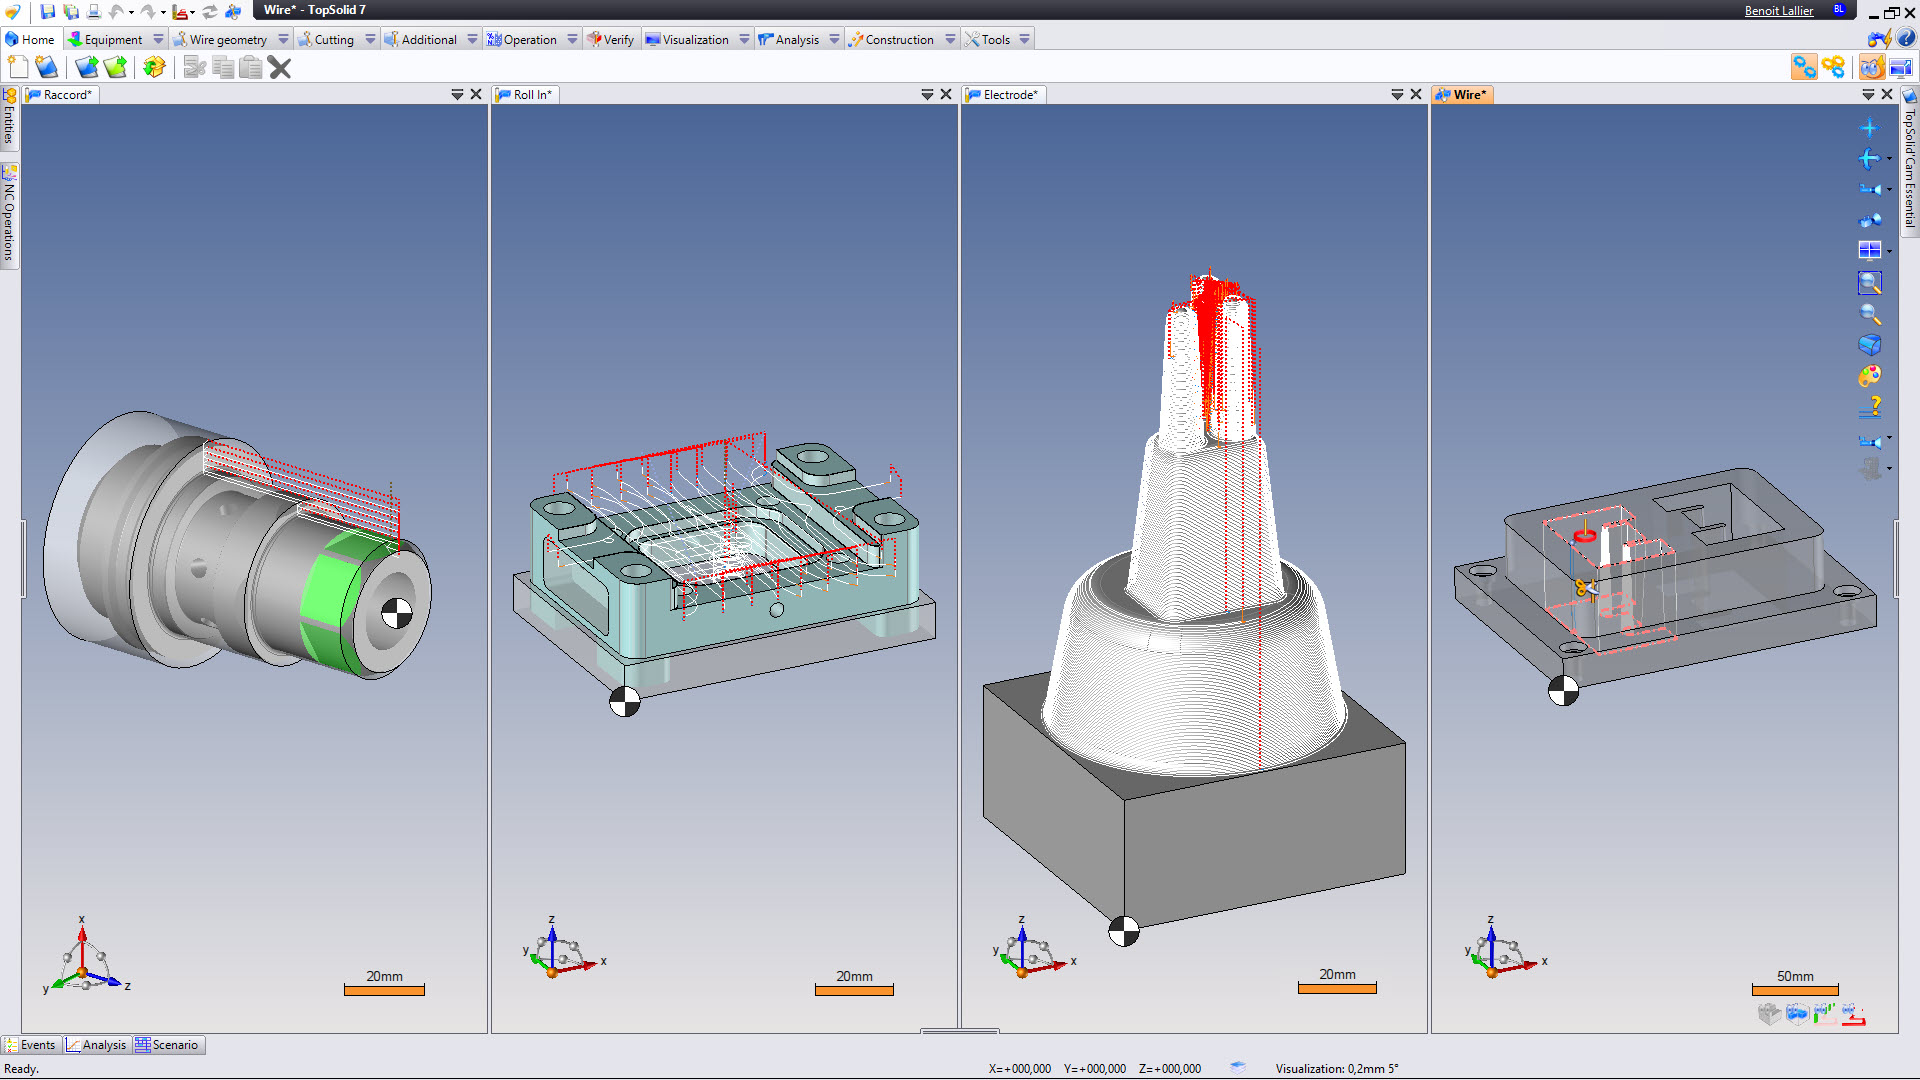Viewport: 1920px width, 1080px height.
Task: Click the package refresh icon in toolbar
Action: point(153,67)
